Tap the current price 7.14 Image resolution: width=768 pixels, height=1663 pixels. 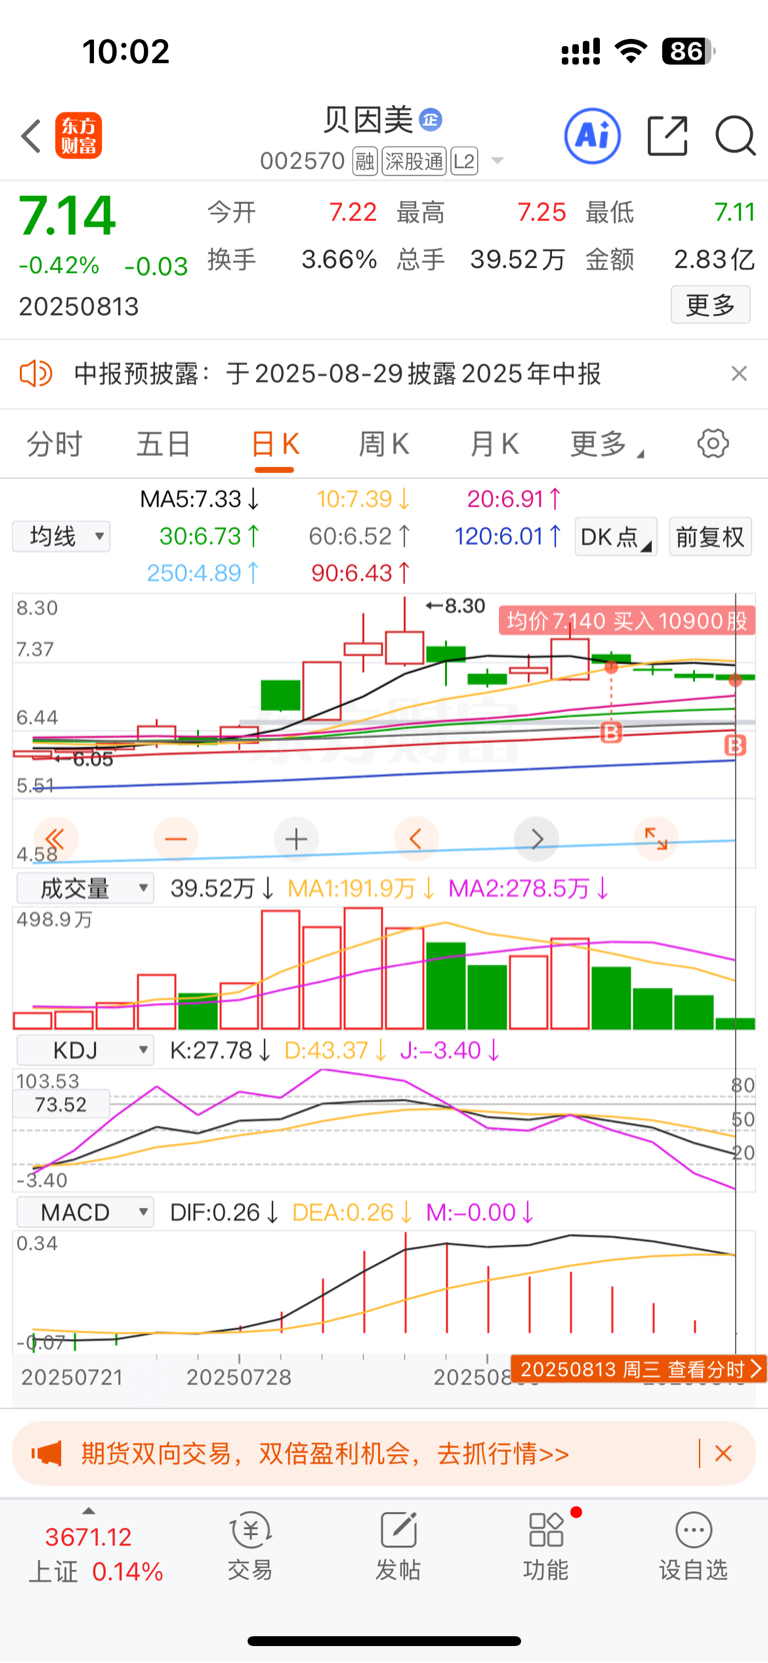[68, 216]
